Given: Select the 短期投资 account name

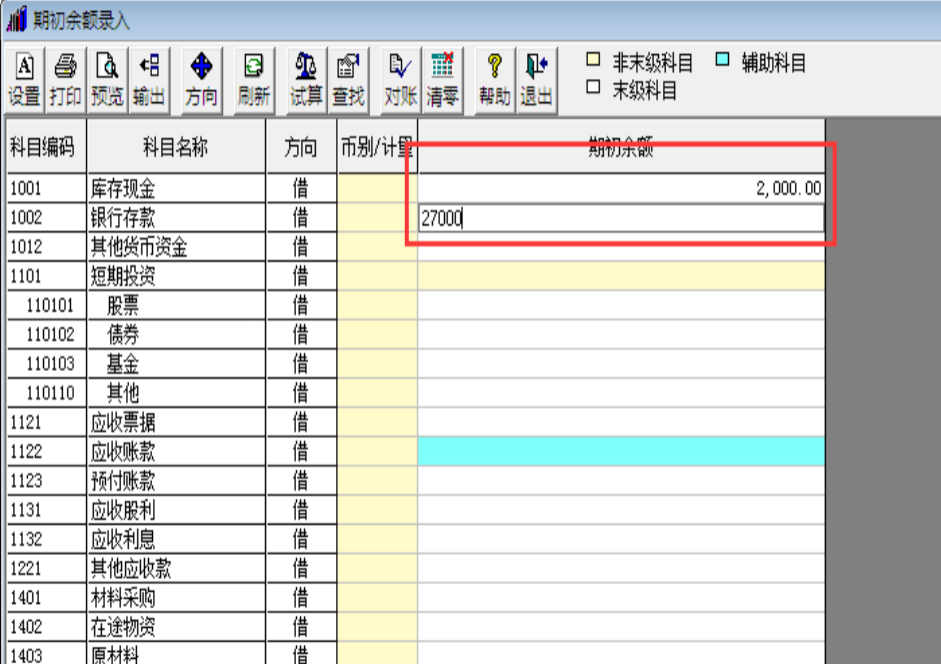Looking at the screenshot, I should pos(122,276).
